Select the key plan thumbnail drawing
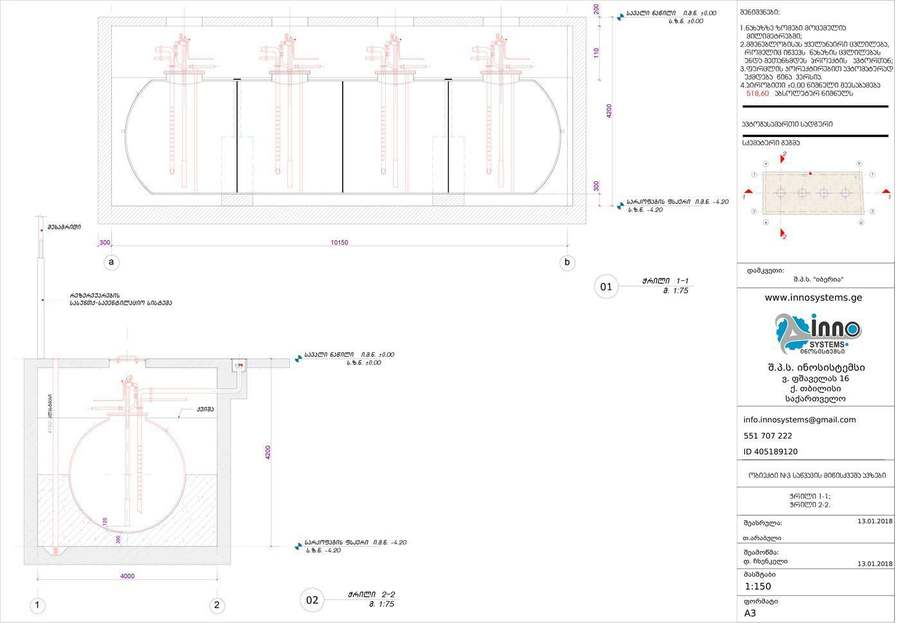 click(814, 193)
